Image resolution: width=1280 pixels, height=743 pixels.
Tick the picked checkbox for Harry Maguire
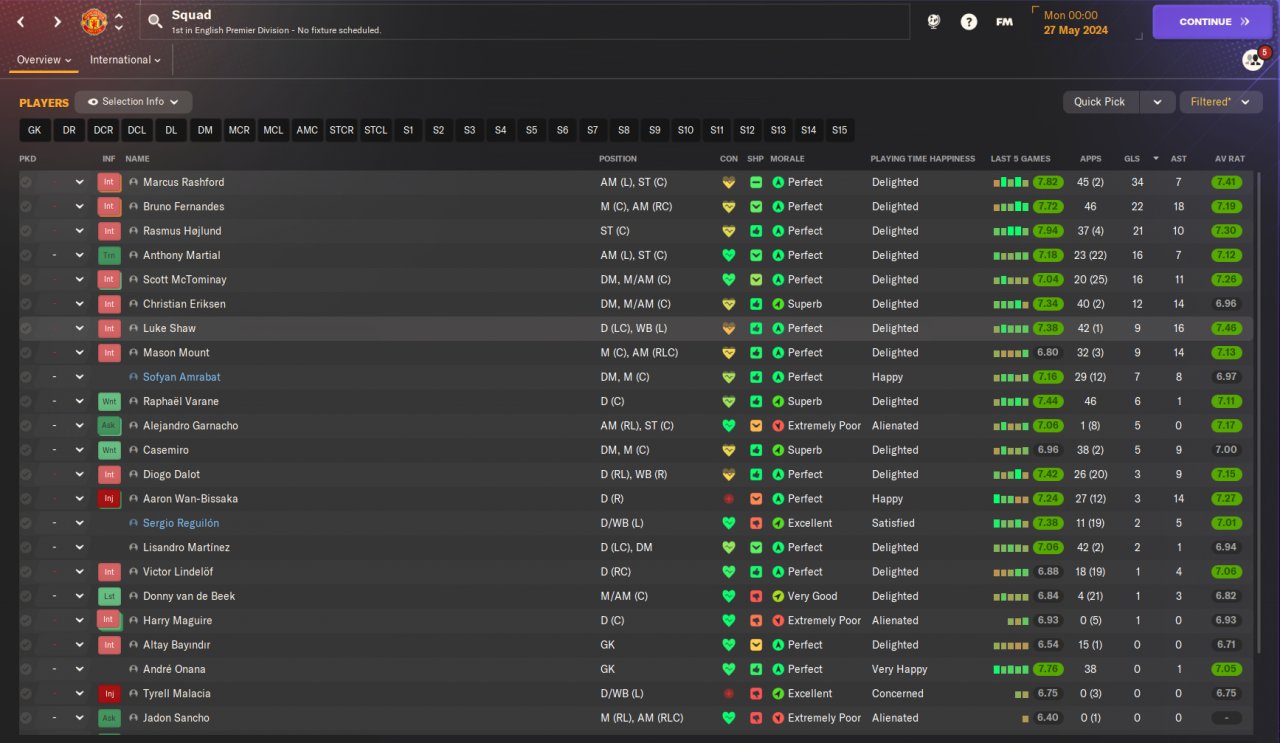26,620
